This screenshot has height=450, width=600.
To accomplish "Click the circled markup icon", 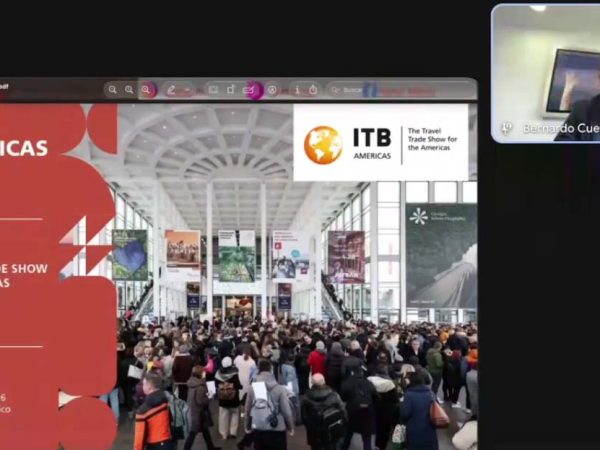I will pyautogui.click(x=272, y=90).
